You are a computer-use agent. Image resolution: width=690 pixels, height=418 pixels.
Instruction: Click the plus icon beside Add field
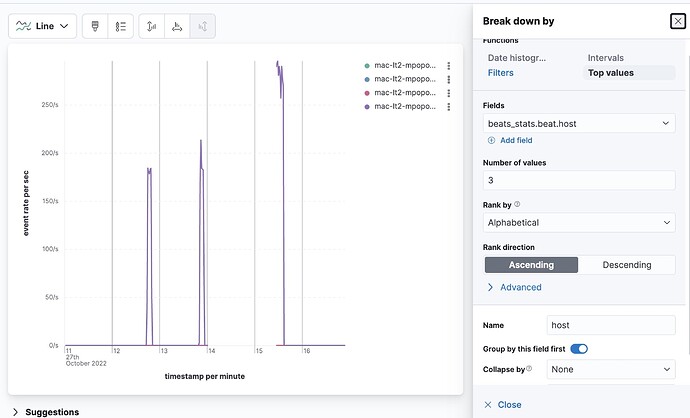tap(491, 140)
